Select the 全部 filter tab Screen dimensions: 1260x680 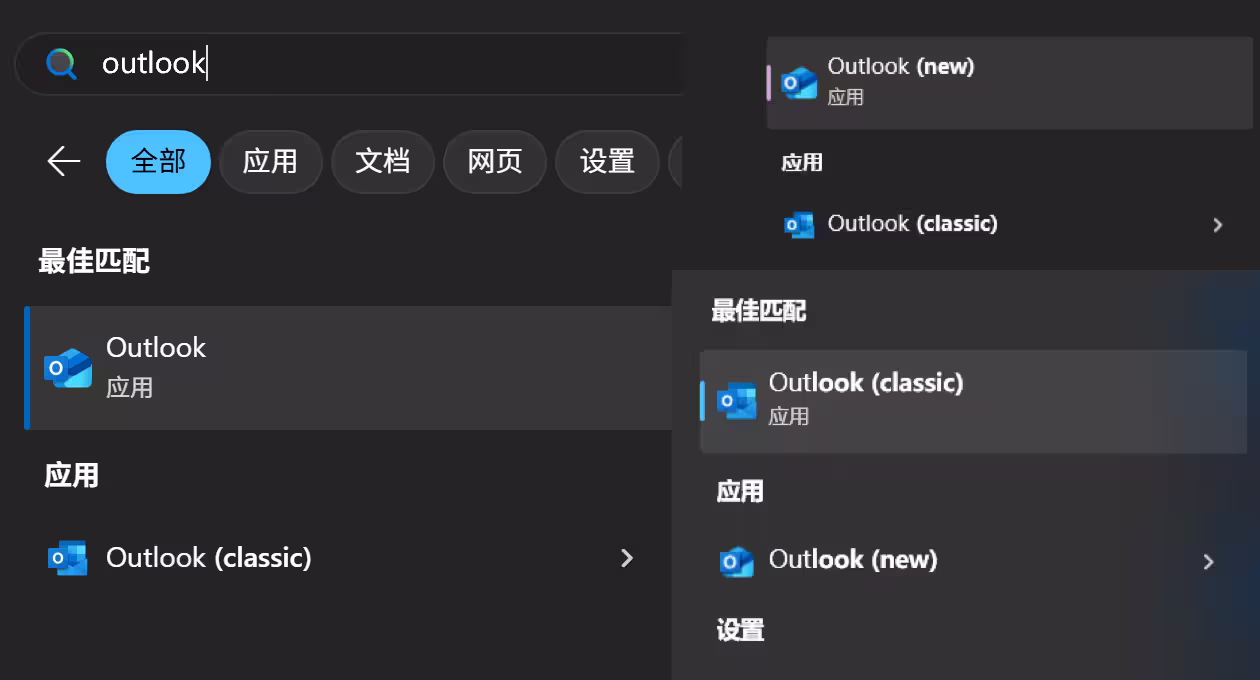(158, 161)
